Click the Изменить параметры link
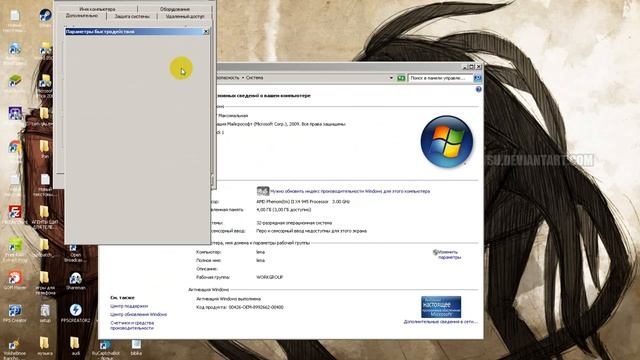 449,255
